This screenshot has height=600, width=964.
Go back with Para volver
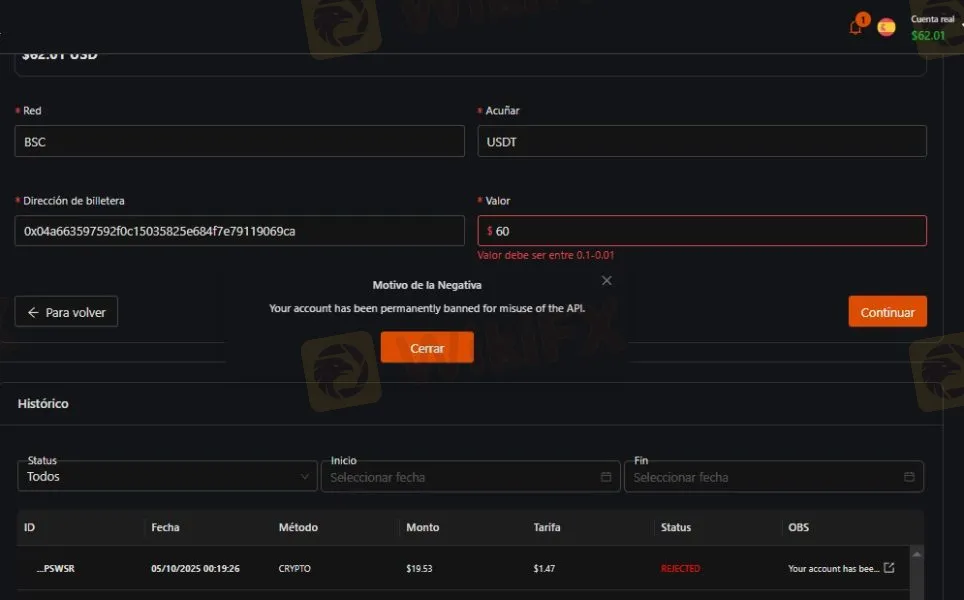(x=67, y=312)
